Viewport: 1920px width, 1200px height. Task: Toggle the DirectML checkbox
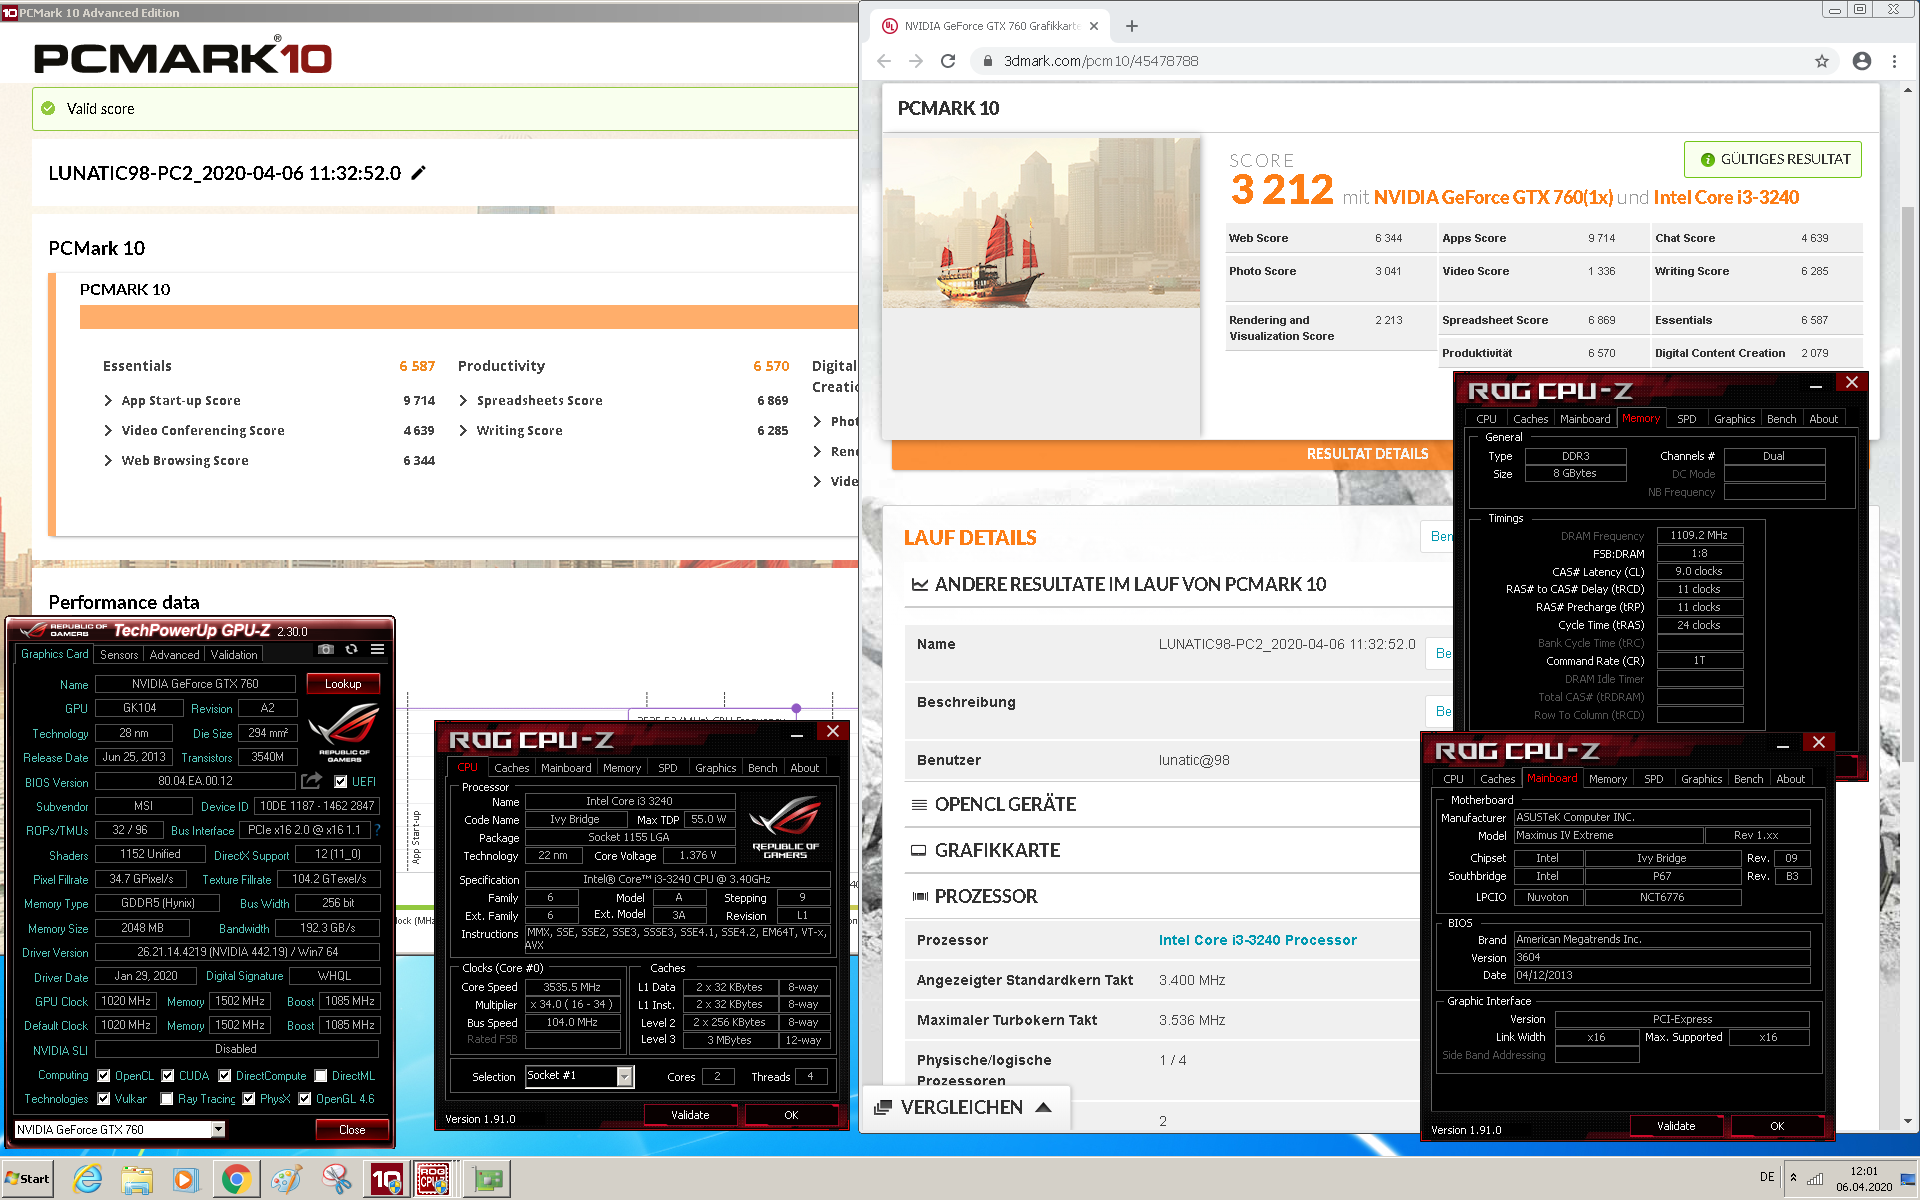click(x=321, y=1076)
